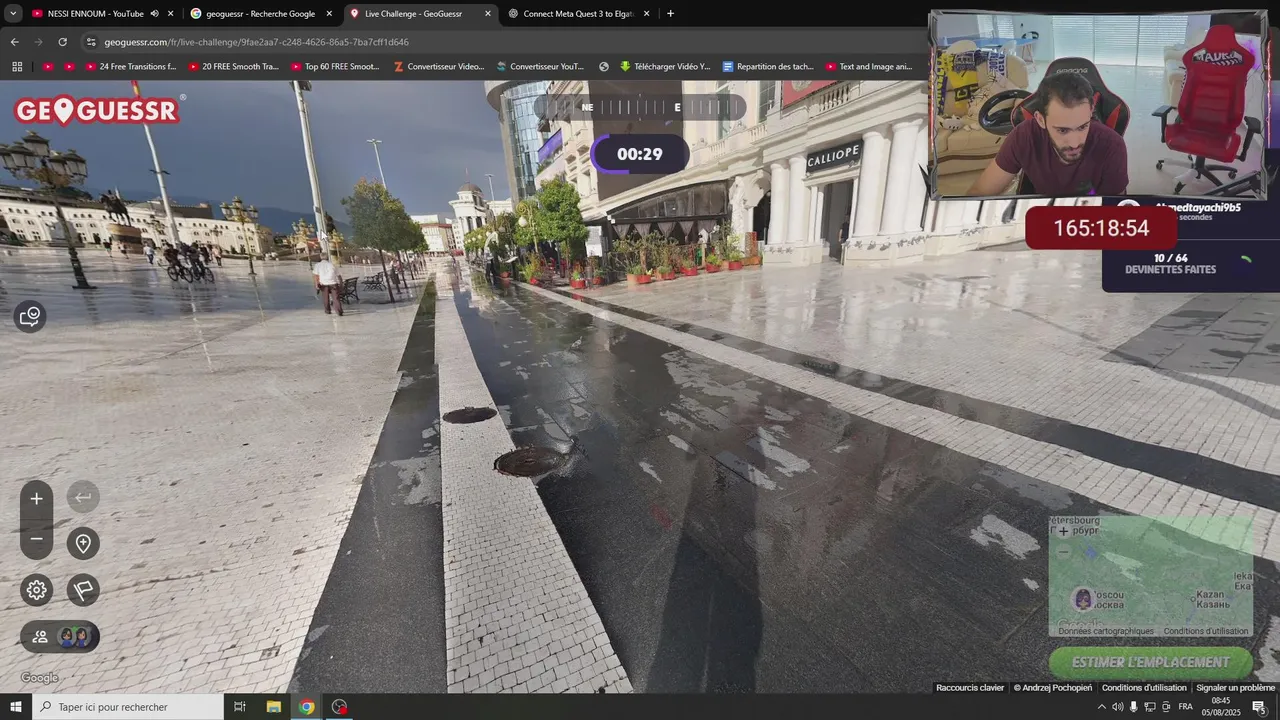Open GeoGuessr settings gear
The width and height of the screenshot is (1280, 720).
point(37,590)
